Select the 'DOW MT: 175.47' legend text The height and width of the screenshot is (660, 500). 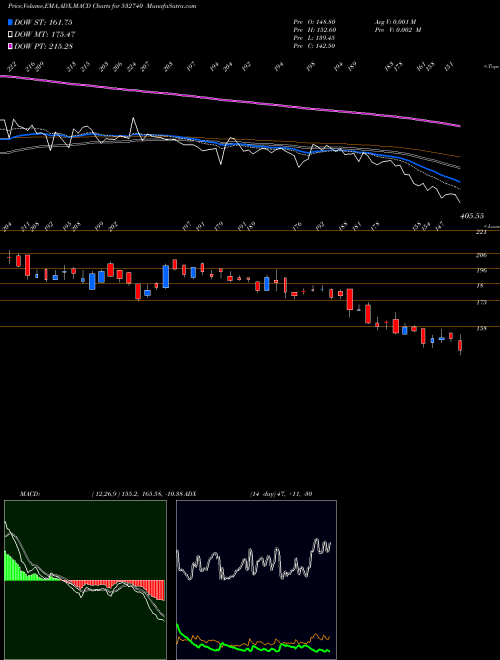(45, 34)
